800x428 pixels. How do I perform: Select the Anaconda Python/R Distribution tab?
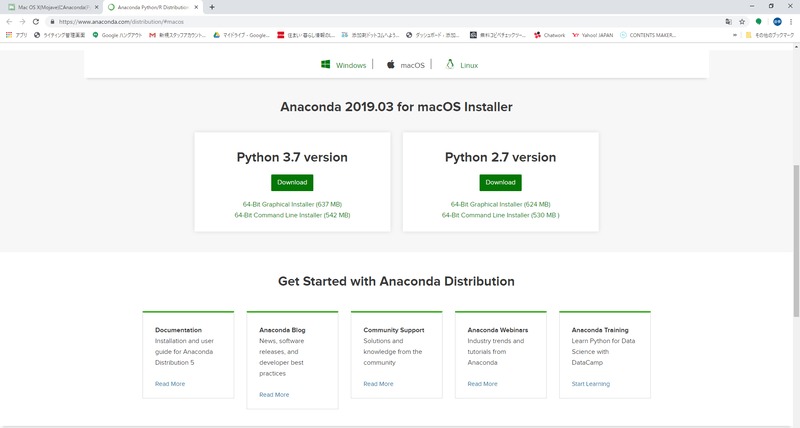coord(153,7)
